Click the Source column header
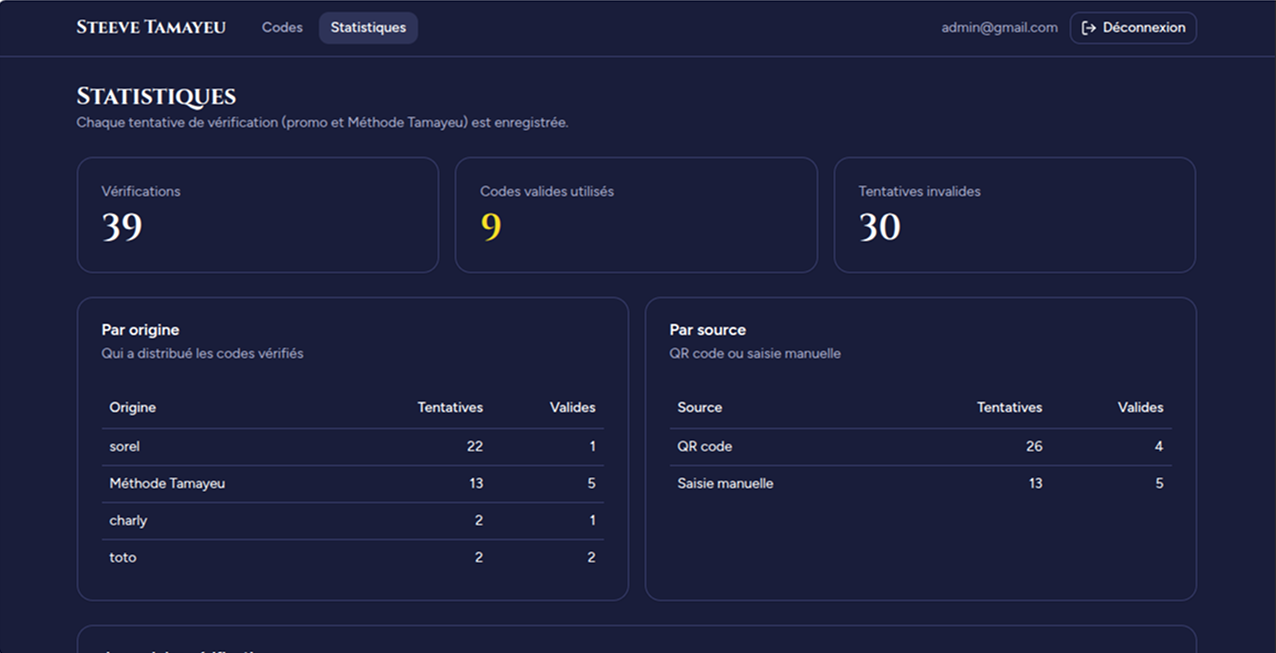This screenshot has height=653, width=1276. pos(700,407)
